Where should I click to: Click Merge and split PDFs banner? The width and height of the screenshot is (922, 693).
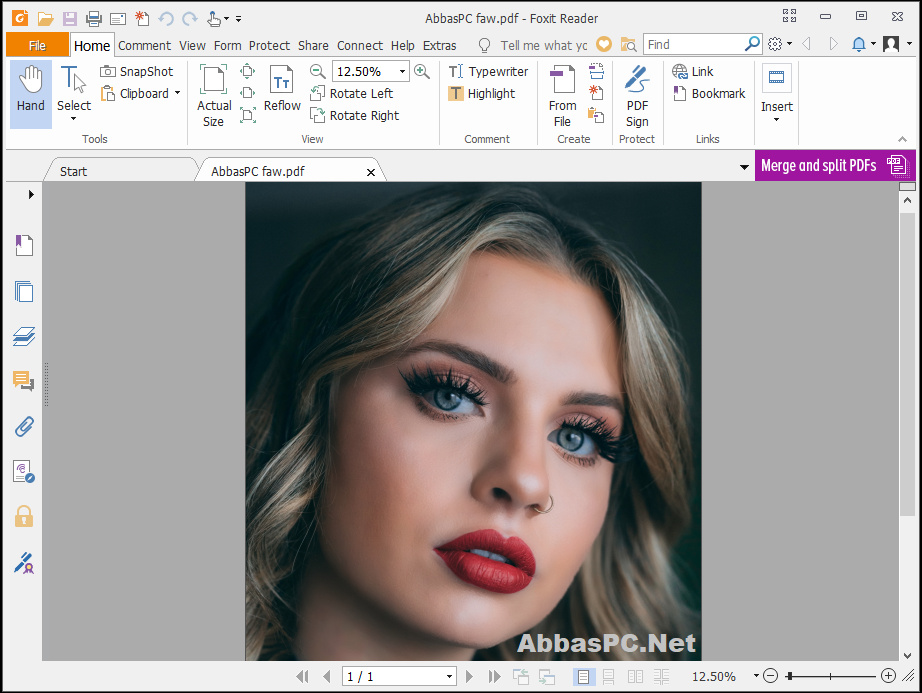(835, 165)
